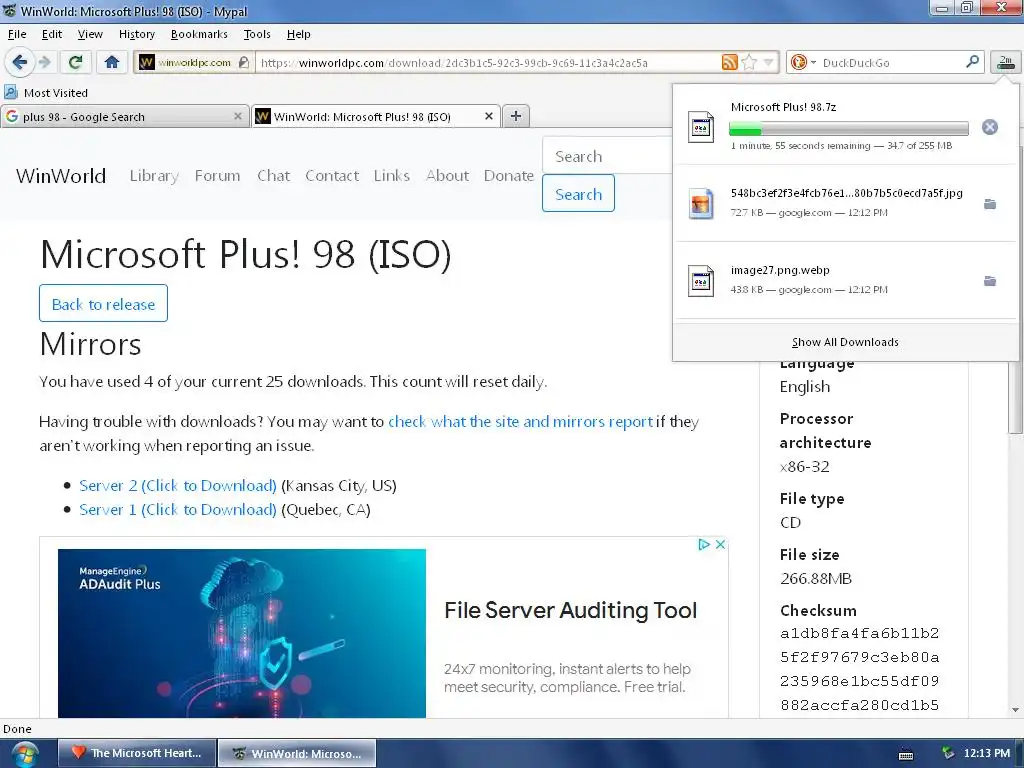The image size is (1024, 768).
Task: Show All Downloads
Action: point(845,342)
